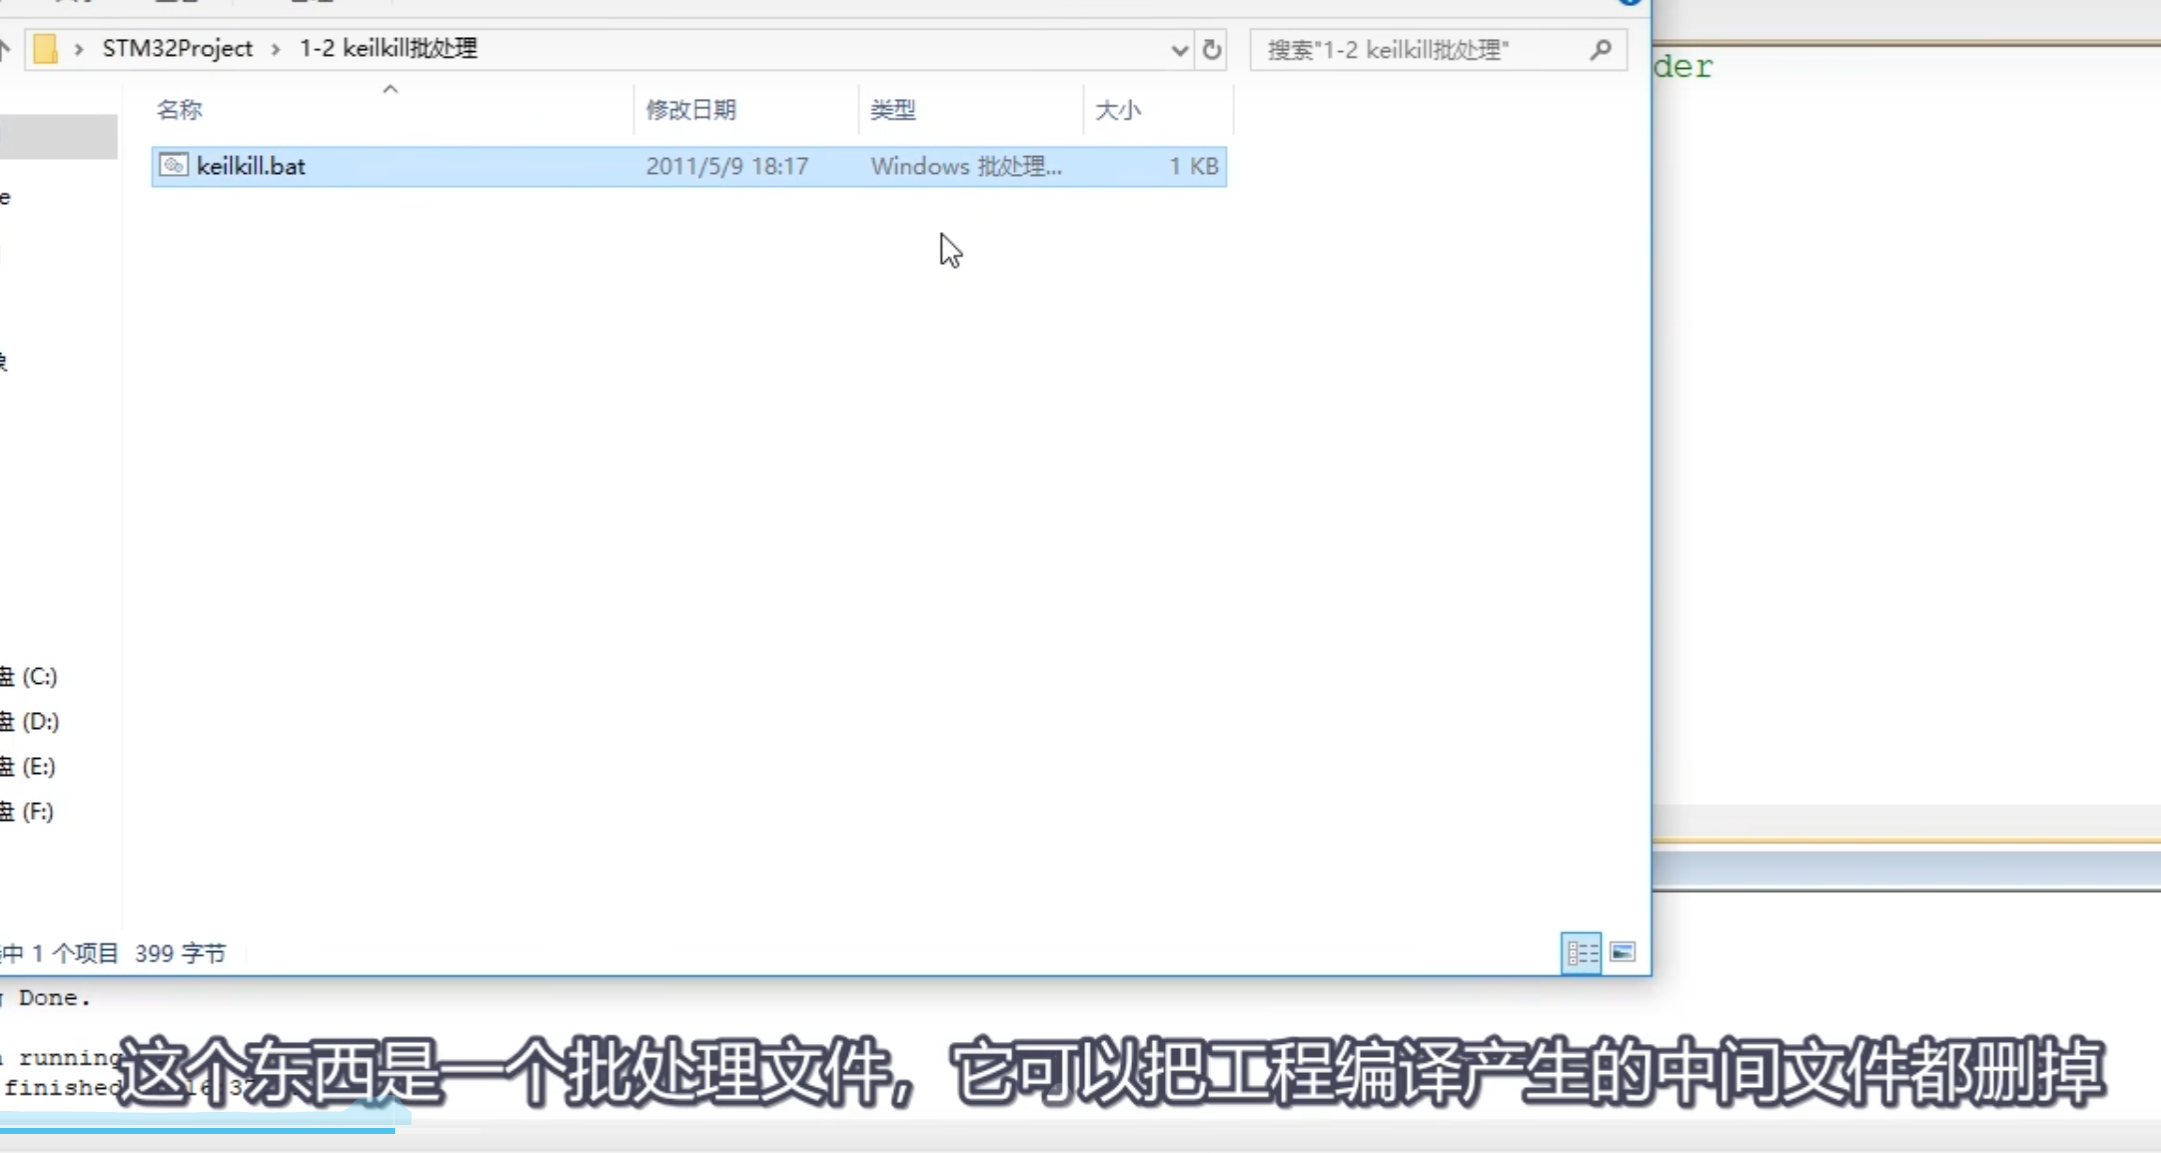Click the 1-2 keilkill批处理 breadcrumb segment

pyautogui.click(x=388, y=49)
